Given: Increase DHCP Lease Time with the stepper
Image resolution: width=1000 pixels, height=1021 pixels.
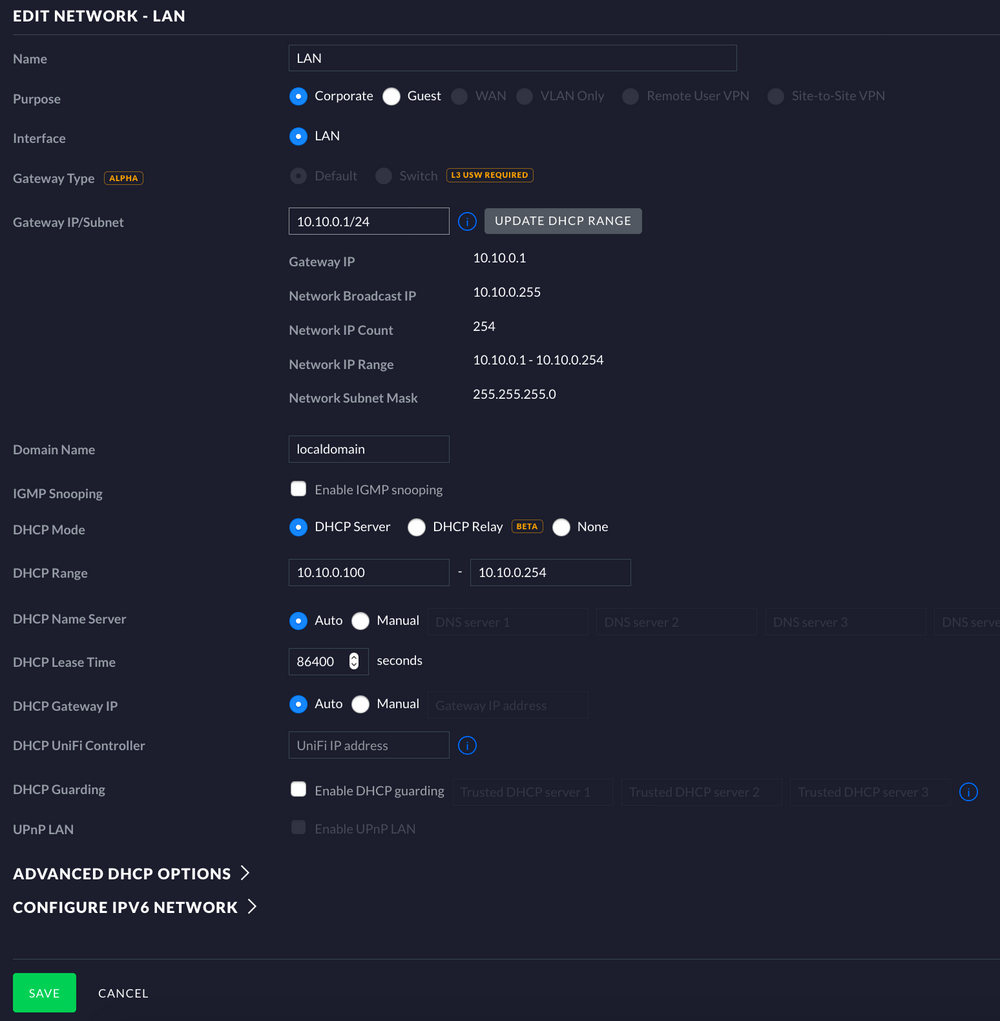Looking at the screenshot, I should coord(354,656).
